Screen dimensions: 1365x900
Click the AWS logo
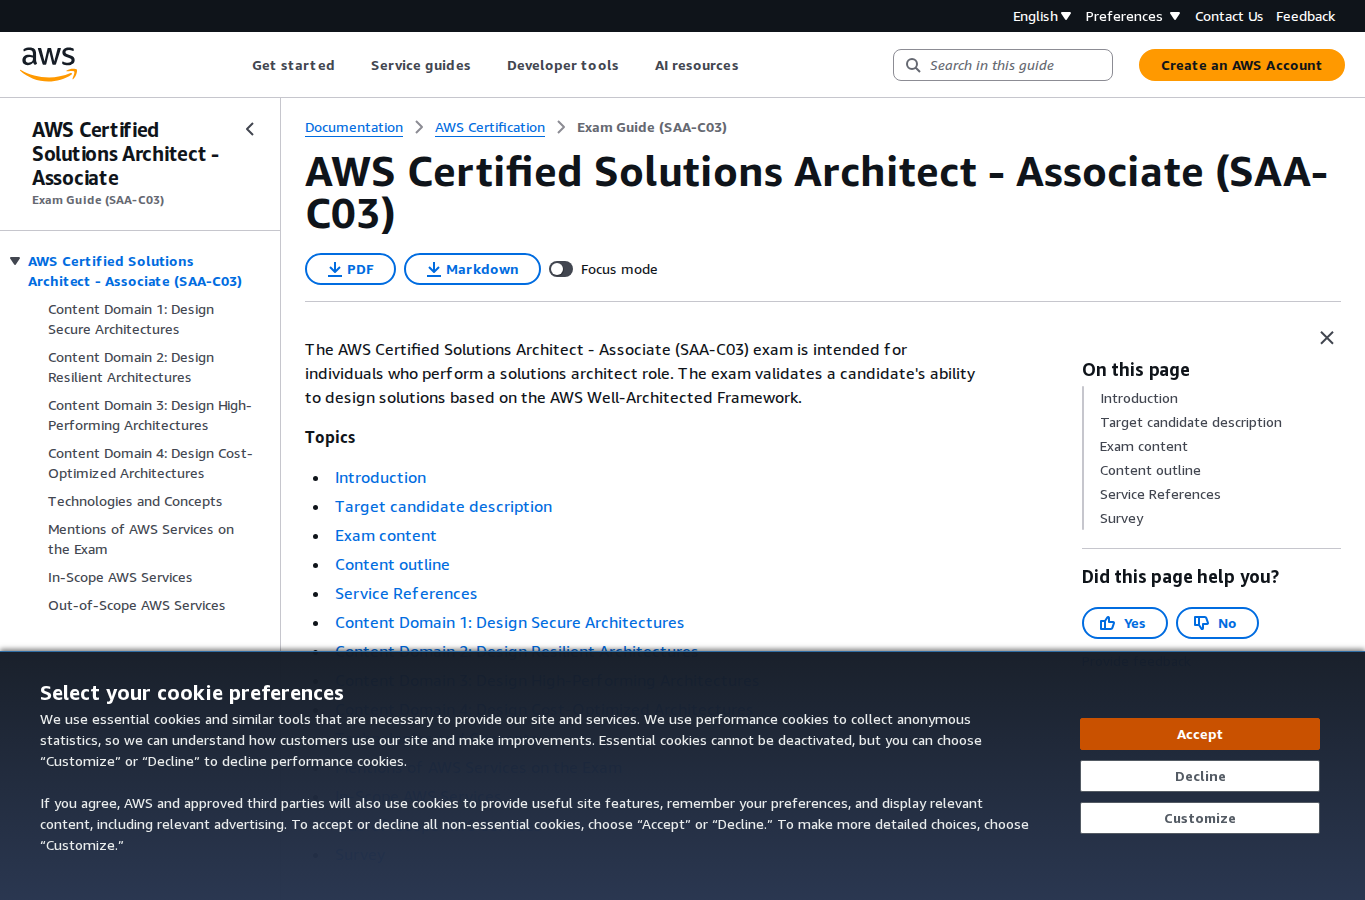49,64
